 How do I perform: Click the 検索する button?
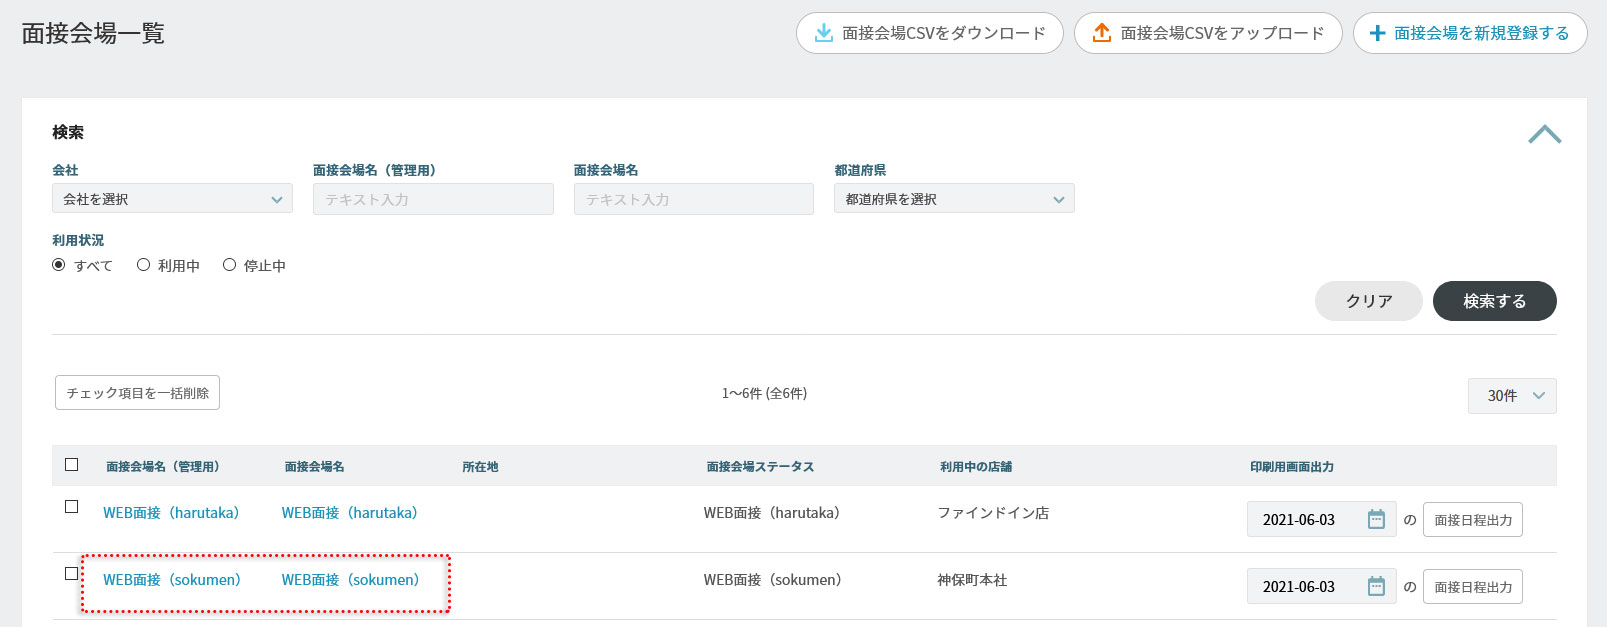1495,301
